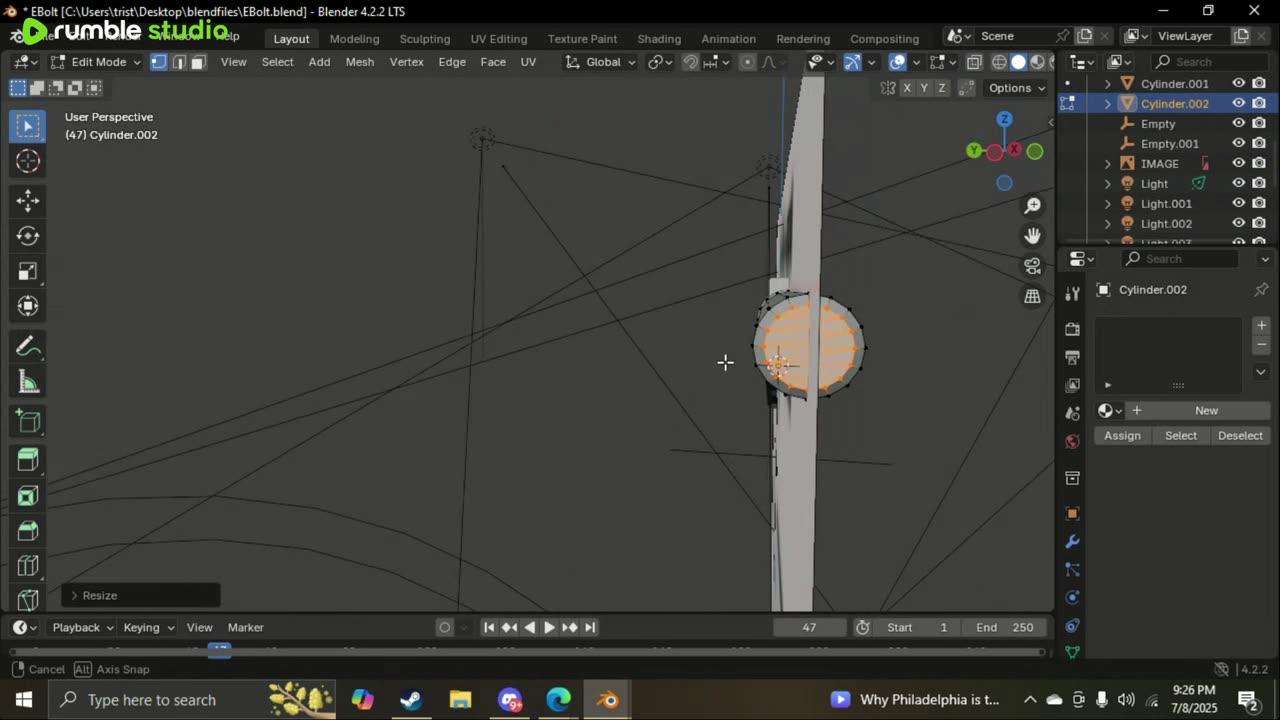Expand Cylinder.001 tree item
The height and width of the screenshot is (720, 1280).
pos(1107,84)
